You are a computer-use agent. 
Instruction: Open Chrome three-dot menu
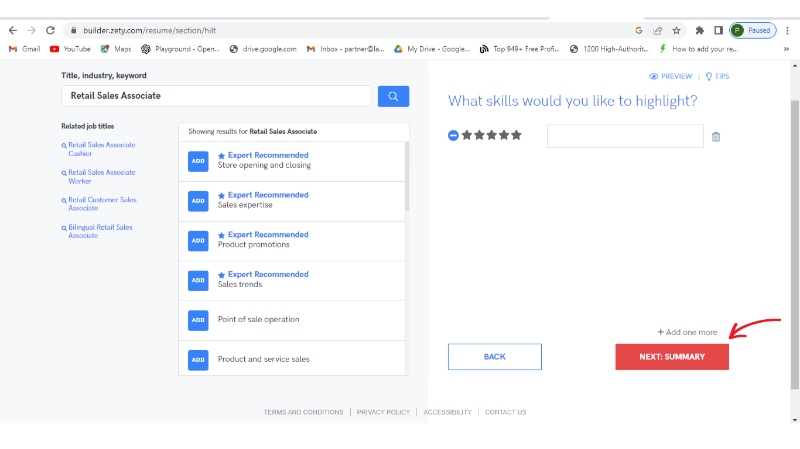pyautogui.click(x=787, y=31)
